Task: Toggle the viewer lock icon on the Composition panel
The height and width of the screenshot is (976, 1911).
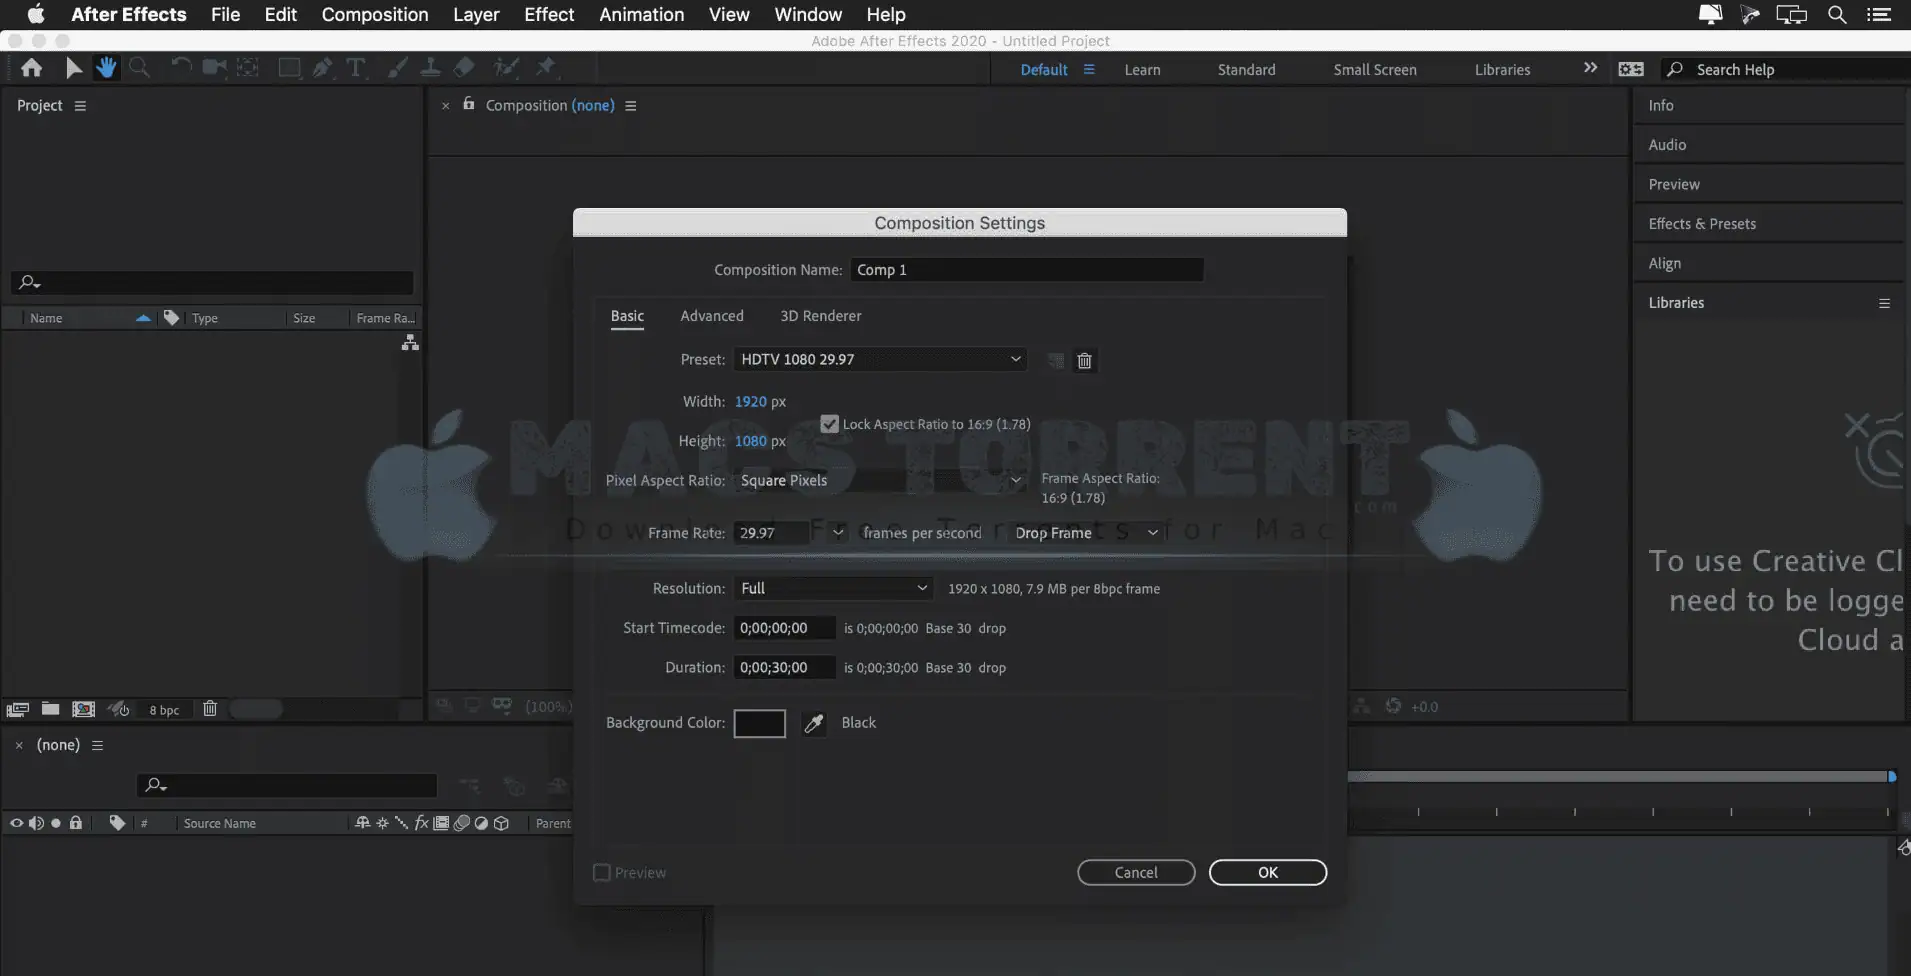Action: (x=468, y=104)
